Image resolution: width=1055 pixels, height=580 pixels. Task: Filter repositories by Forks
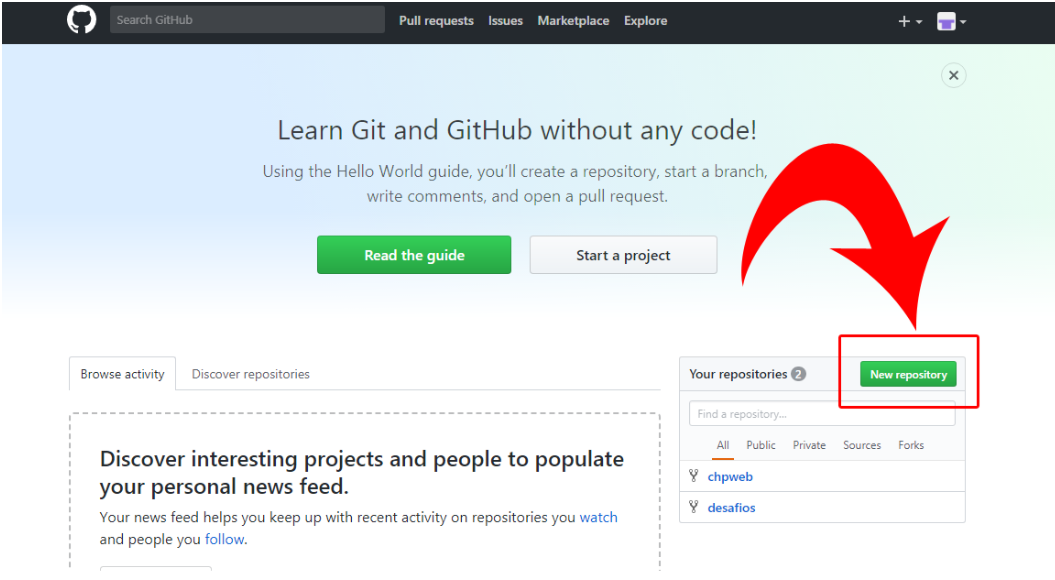coord(911,445)
